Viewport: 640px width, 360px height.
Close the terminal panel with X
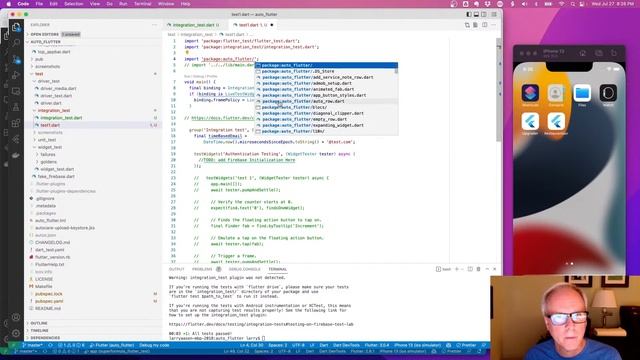pyautogui.click(x=495, y=269)
